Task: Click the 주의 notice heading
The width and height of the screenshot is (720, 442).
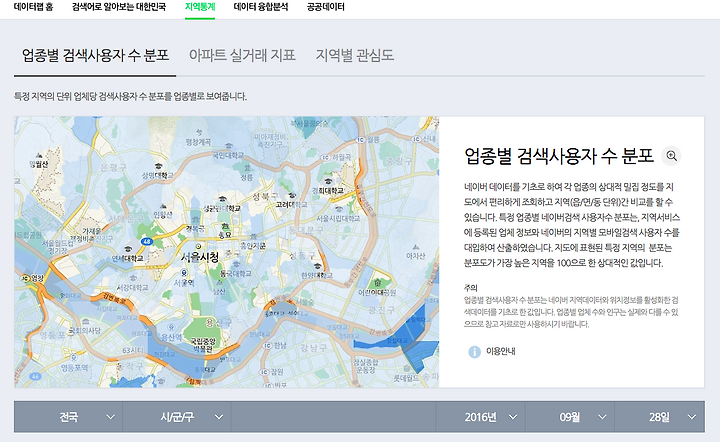Action: pyautogui.click(x=471, y=288)
